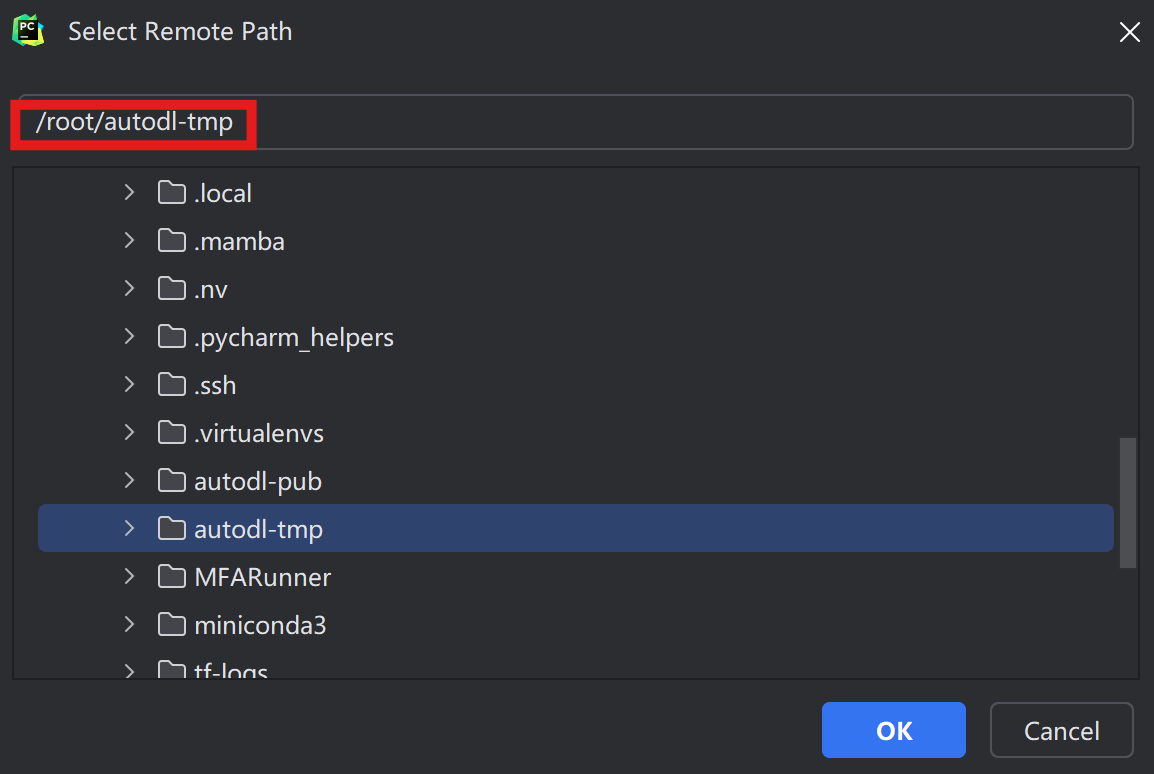Click the folder icon next to autodl-pub
The image size is (1154, 774).
coord(173,481)
